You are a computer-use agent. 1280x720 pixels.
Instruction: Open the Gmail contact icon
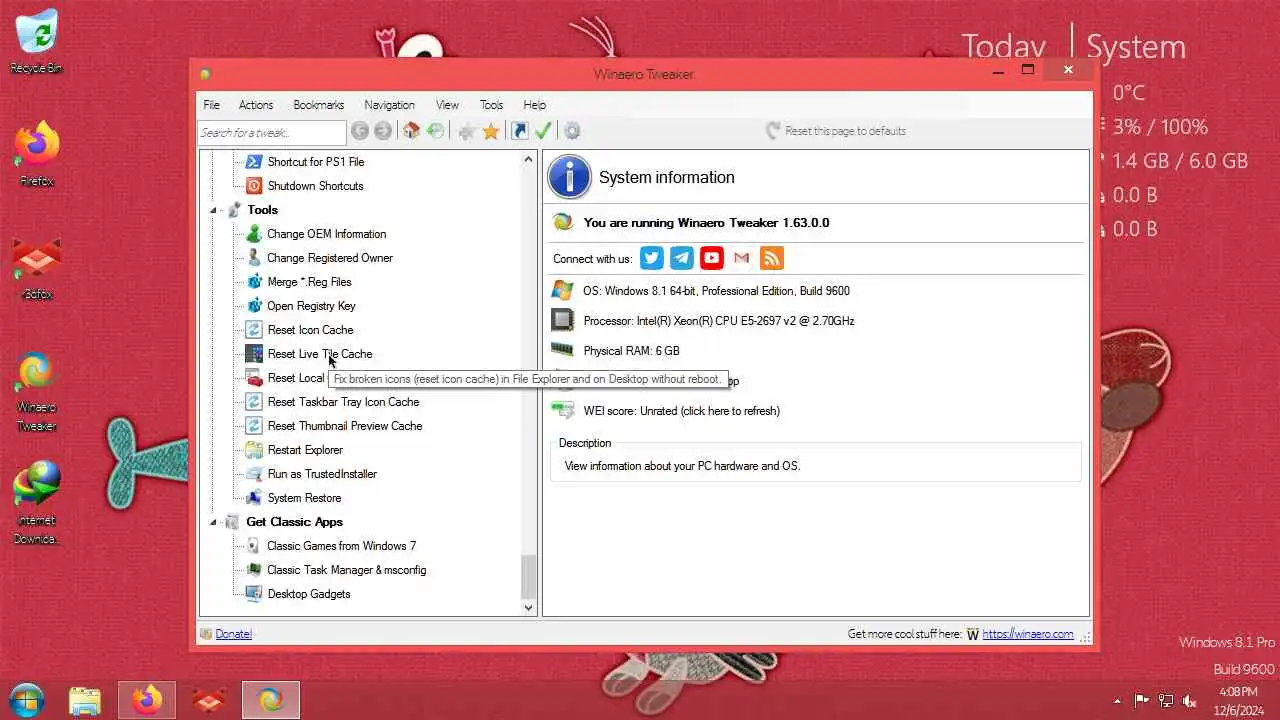tap(741, 258)
